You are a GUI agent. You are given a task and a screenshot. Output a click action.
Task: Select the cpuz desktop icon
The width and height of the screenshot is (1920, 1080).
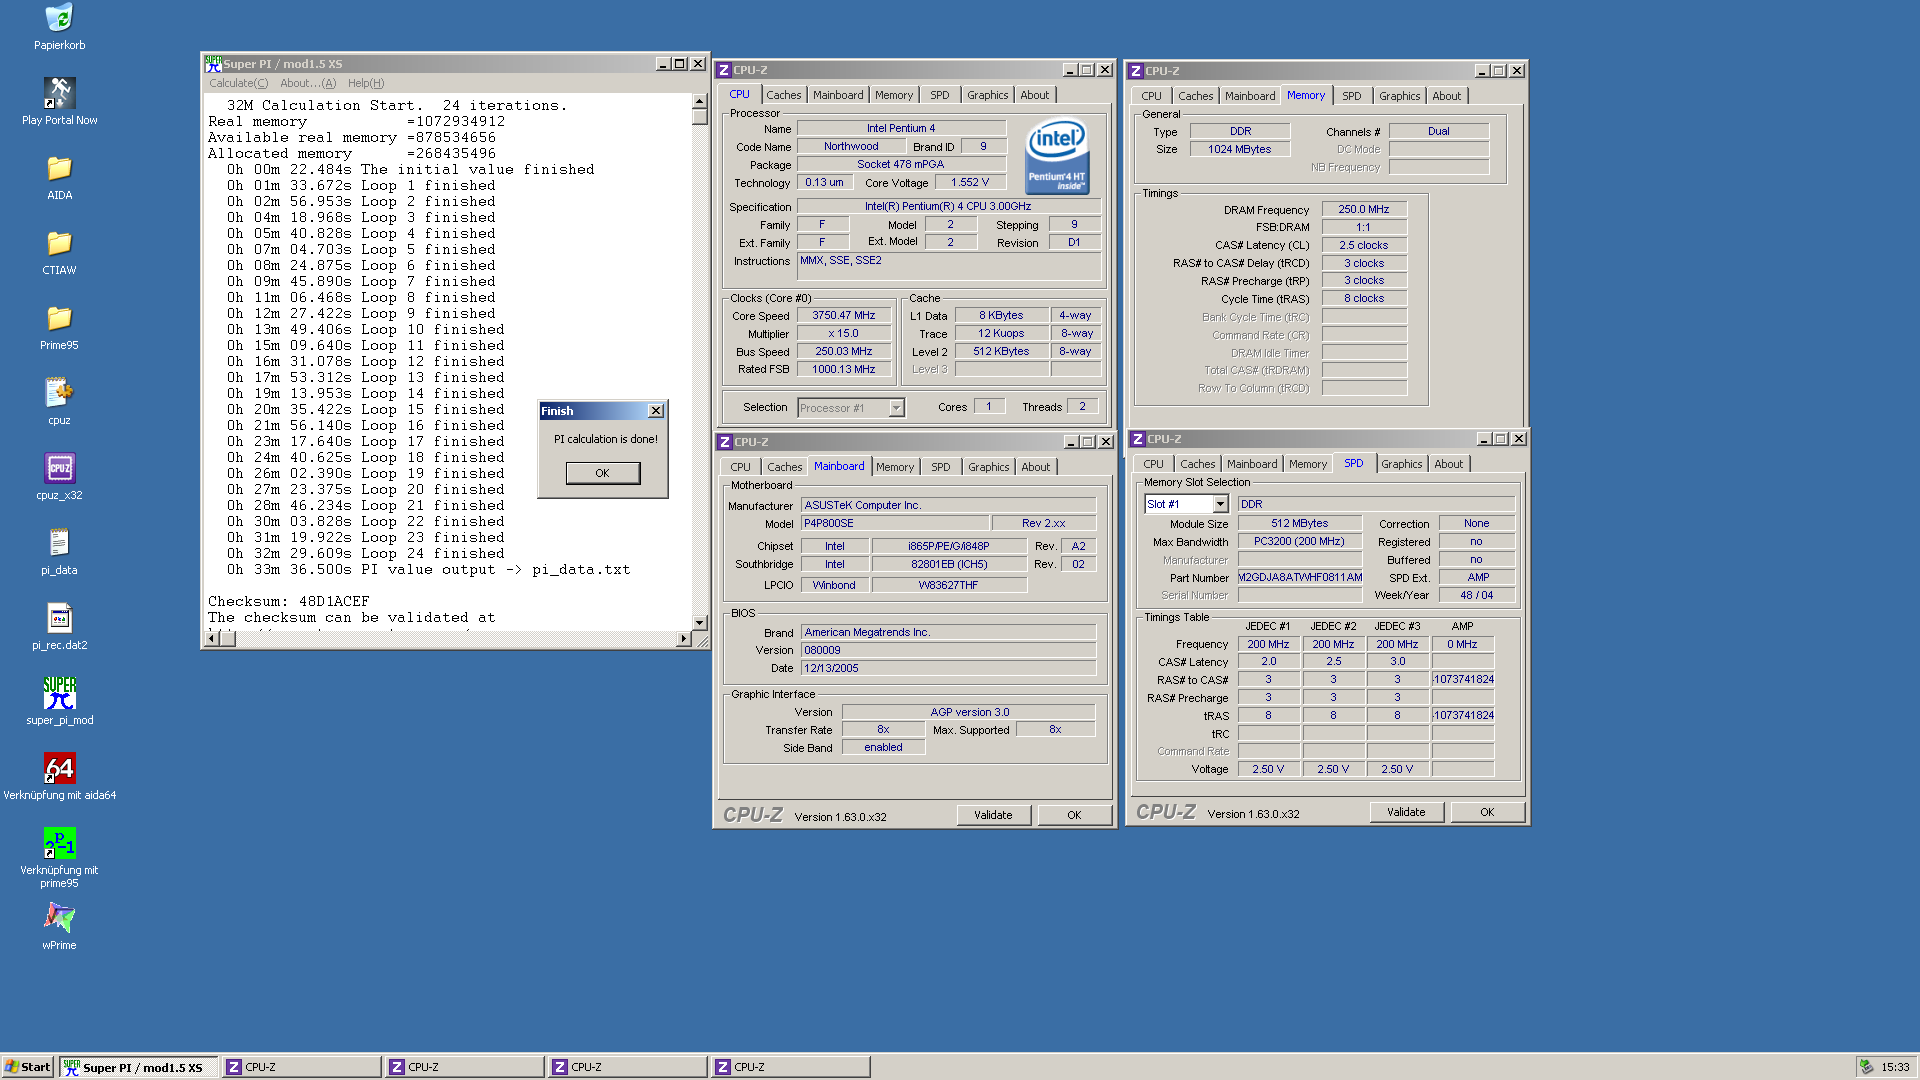point(59,392)
